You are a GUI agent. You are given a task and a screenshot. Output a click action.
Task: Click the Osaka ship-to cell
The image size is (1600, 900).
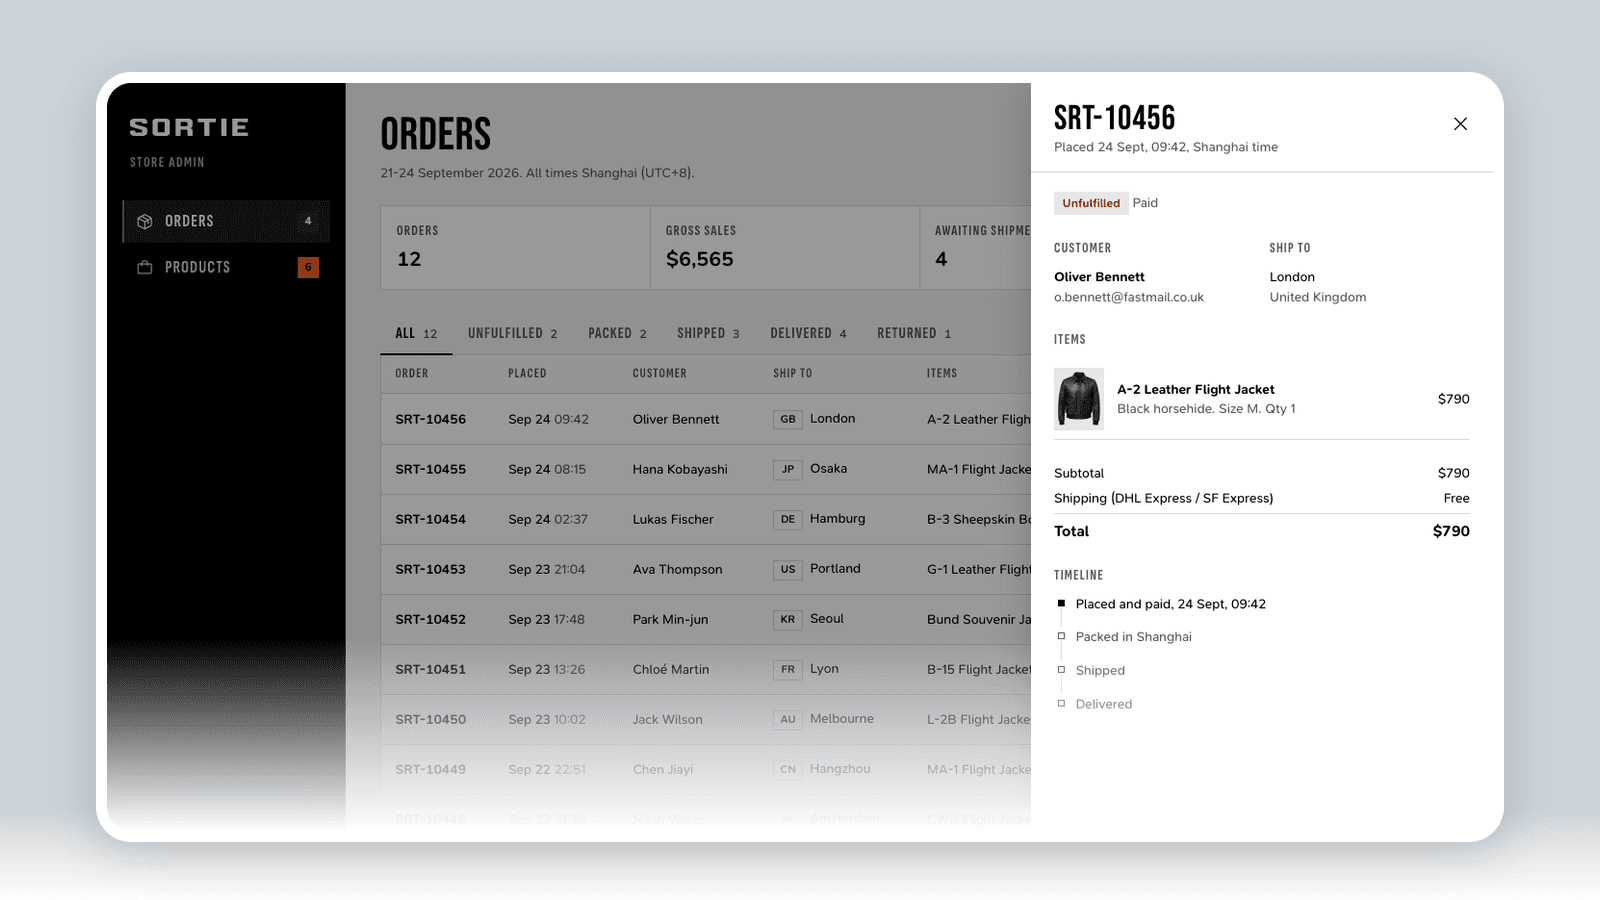pyautogui.click(x=829, y=469)
